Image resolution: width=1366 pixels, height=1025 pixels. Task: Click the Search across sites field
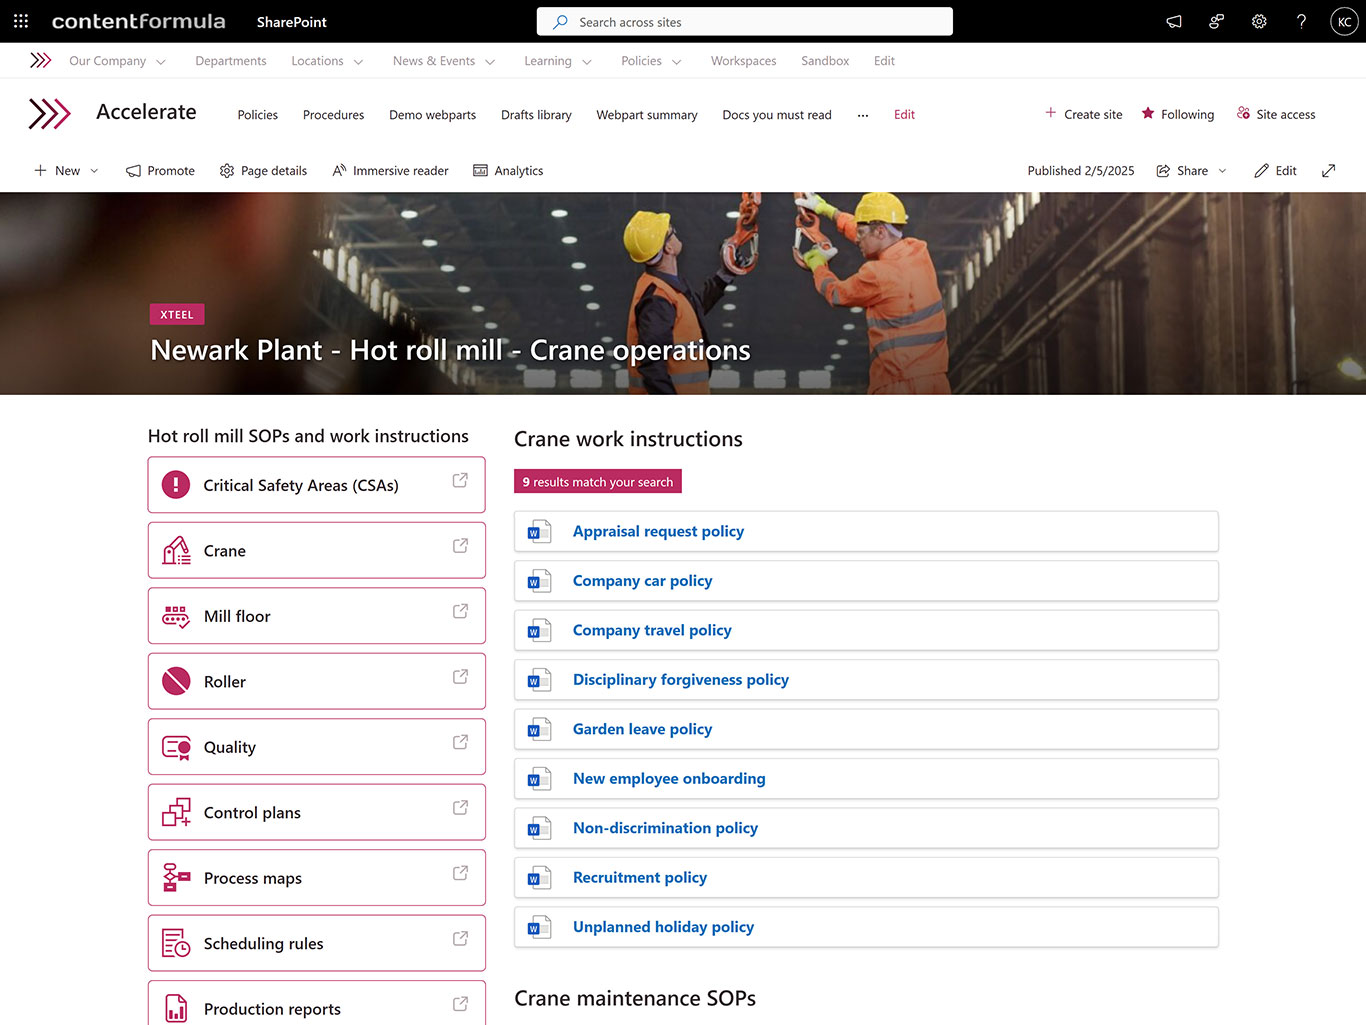point(744,22)
